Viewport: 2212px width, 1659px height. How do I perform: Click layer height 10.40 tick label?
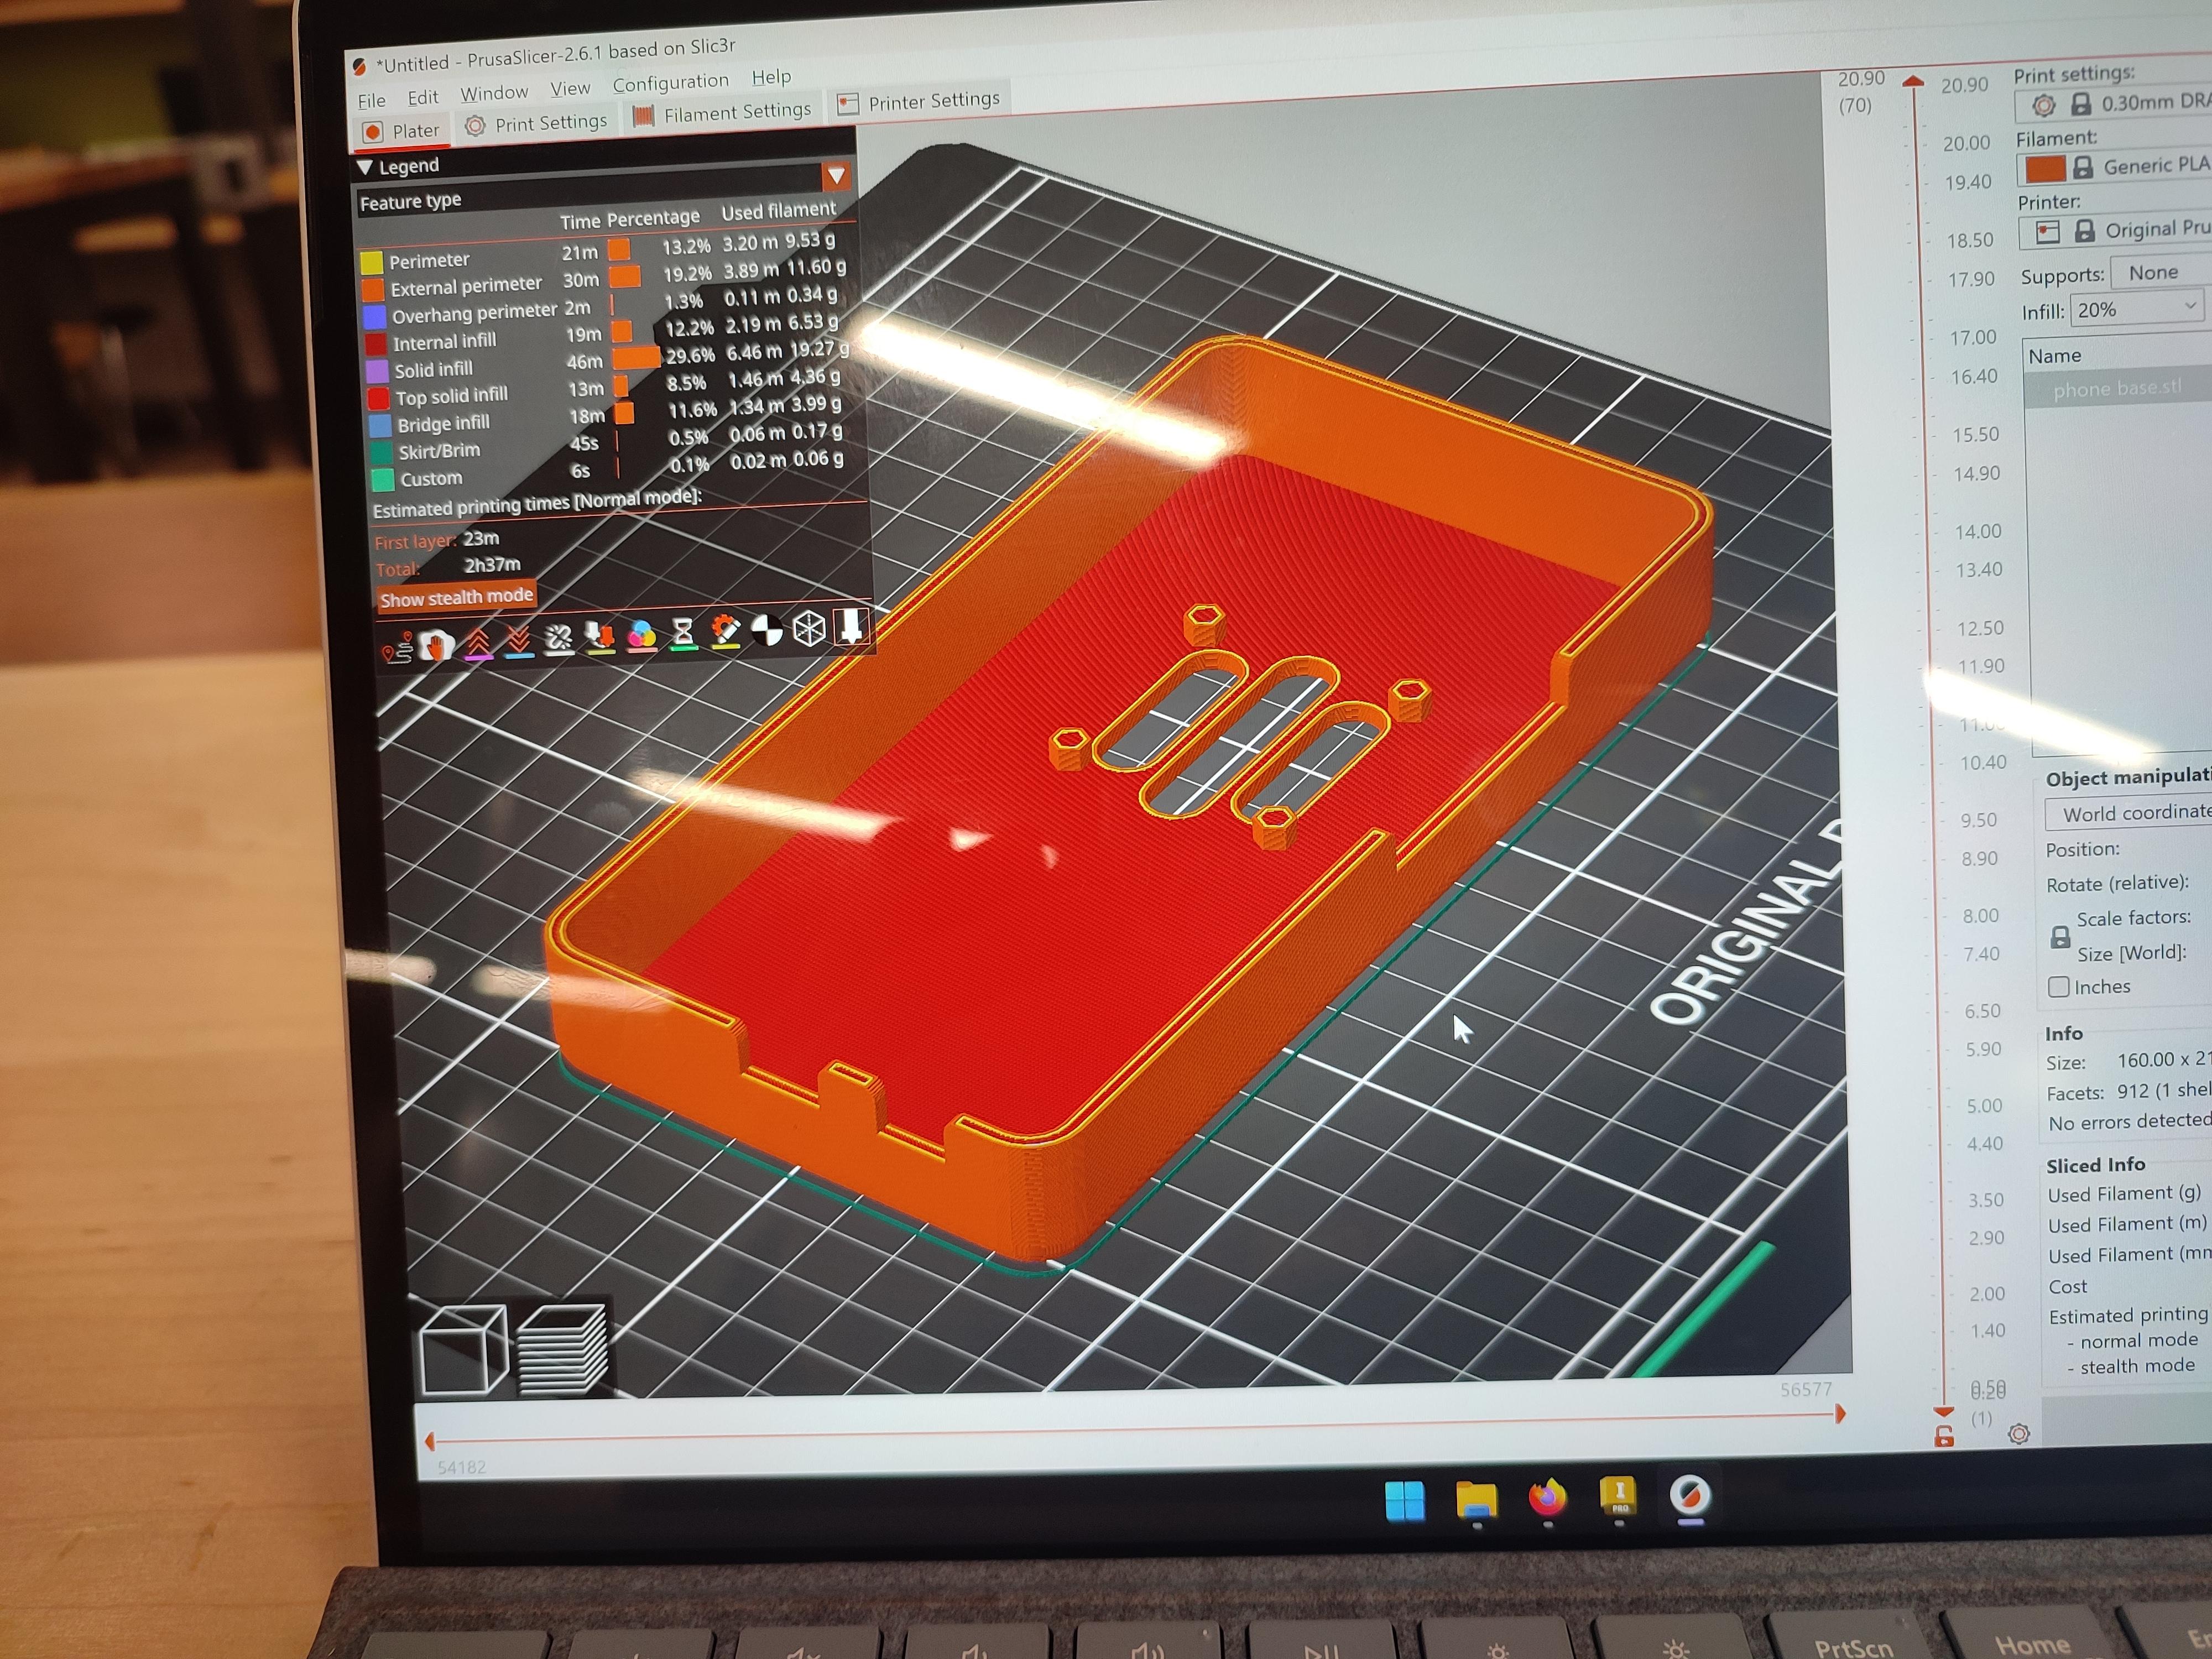[x=1983, y=763]
